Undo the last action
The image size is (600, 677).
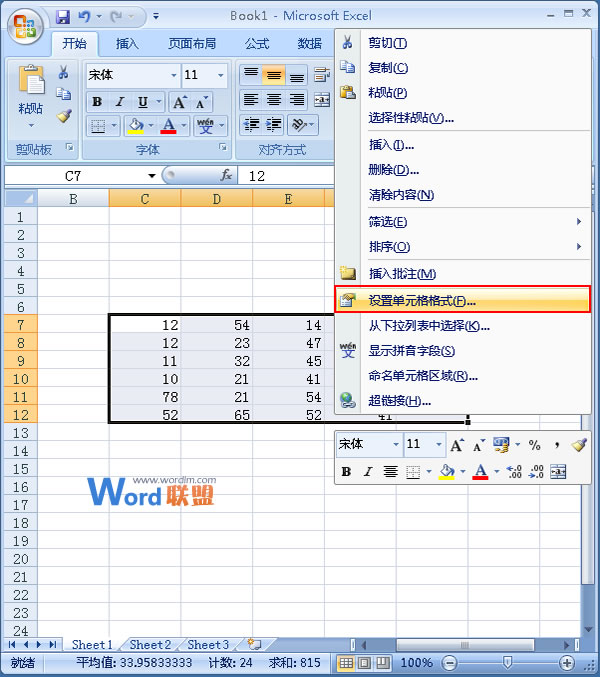pos(84,17)
